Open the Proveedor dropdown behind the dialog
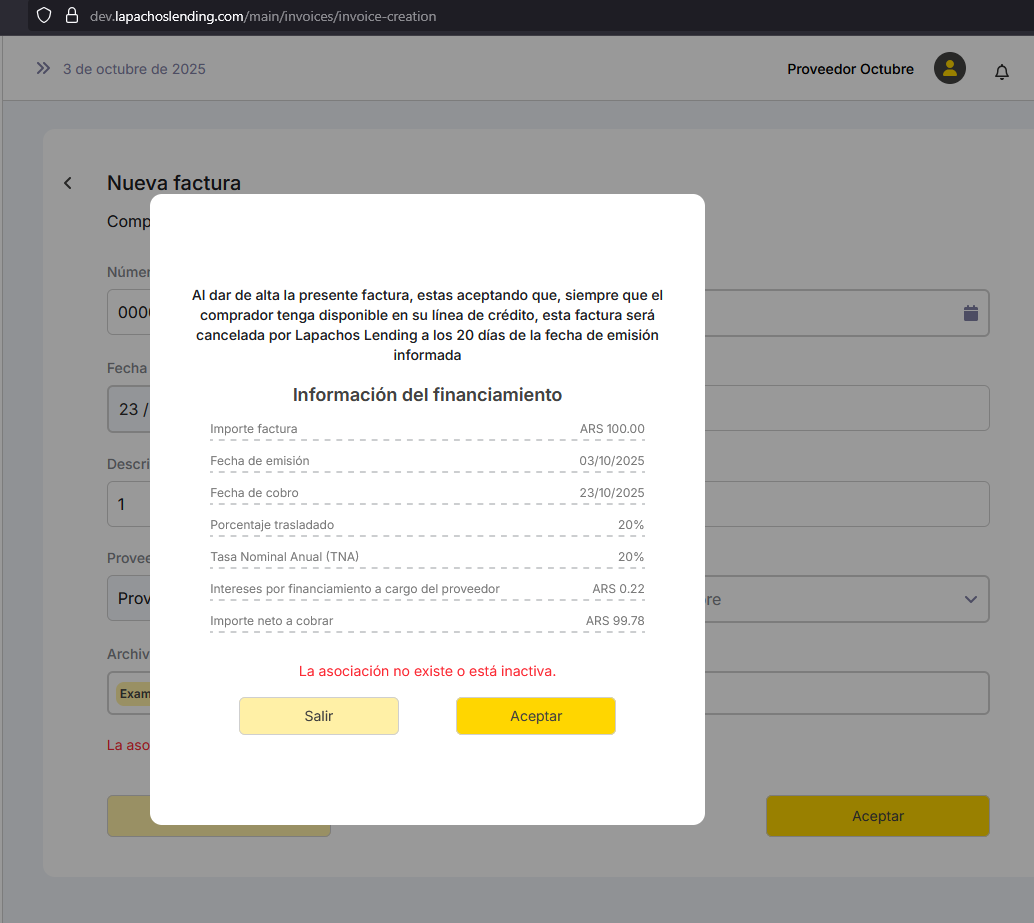Viewport: 1034px width, 923px height. point(128,599)
